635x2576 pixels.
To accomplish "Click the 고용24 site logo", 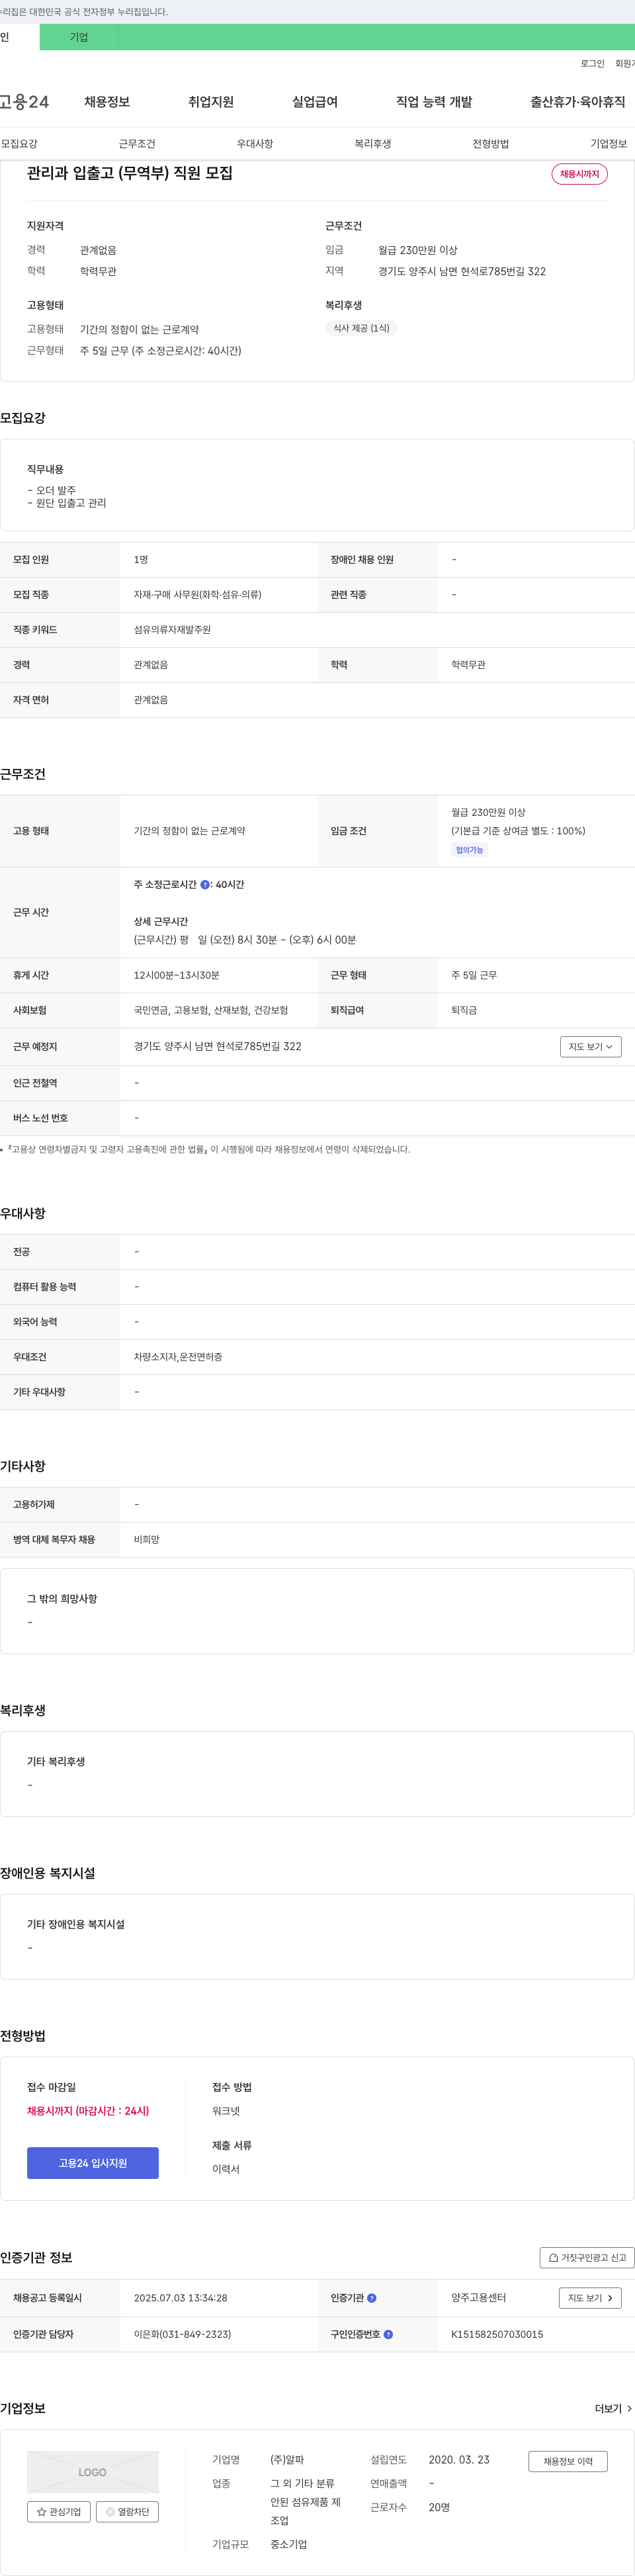I will (24, 102).
